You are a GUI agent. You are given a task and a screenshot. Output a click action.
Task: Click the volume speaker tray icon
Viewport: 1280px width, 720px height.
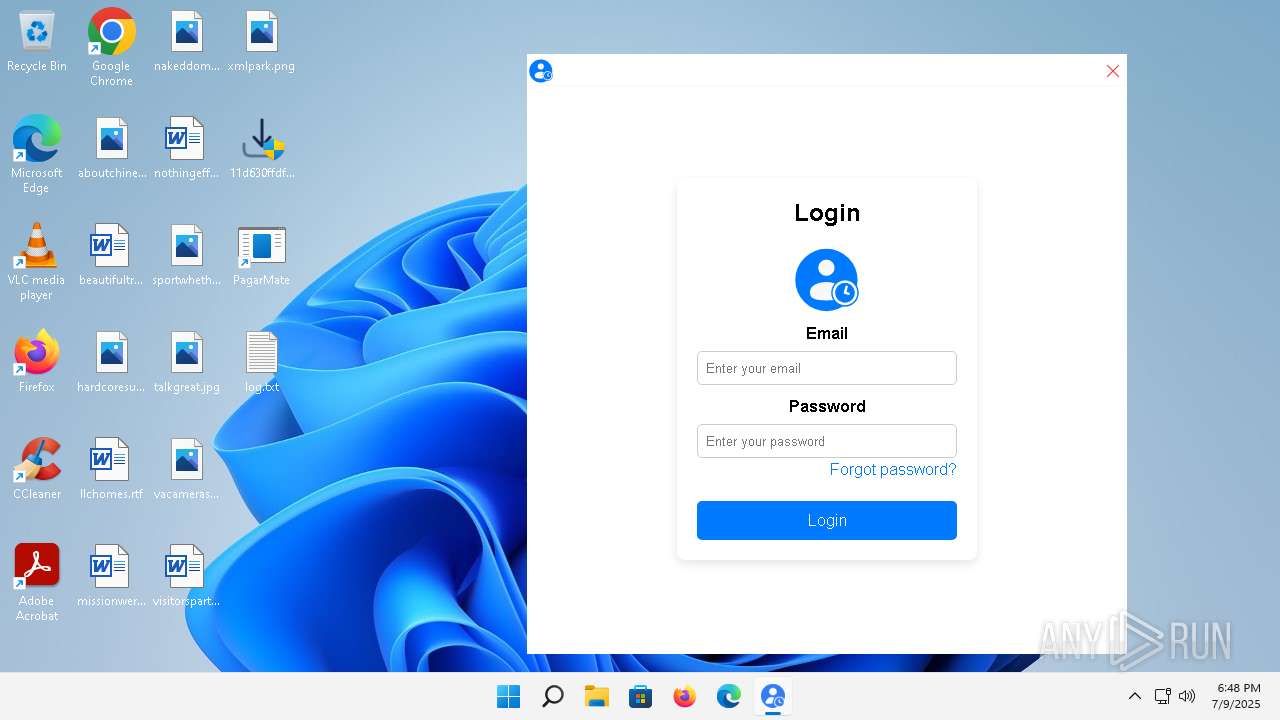point(1187,696)
